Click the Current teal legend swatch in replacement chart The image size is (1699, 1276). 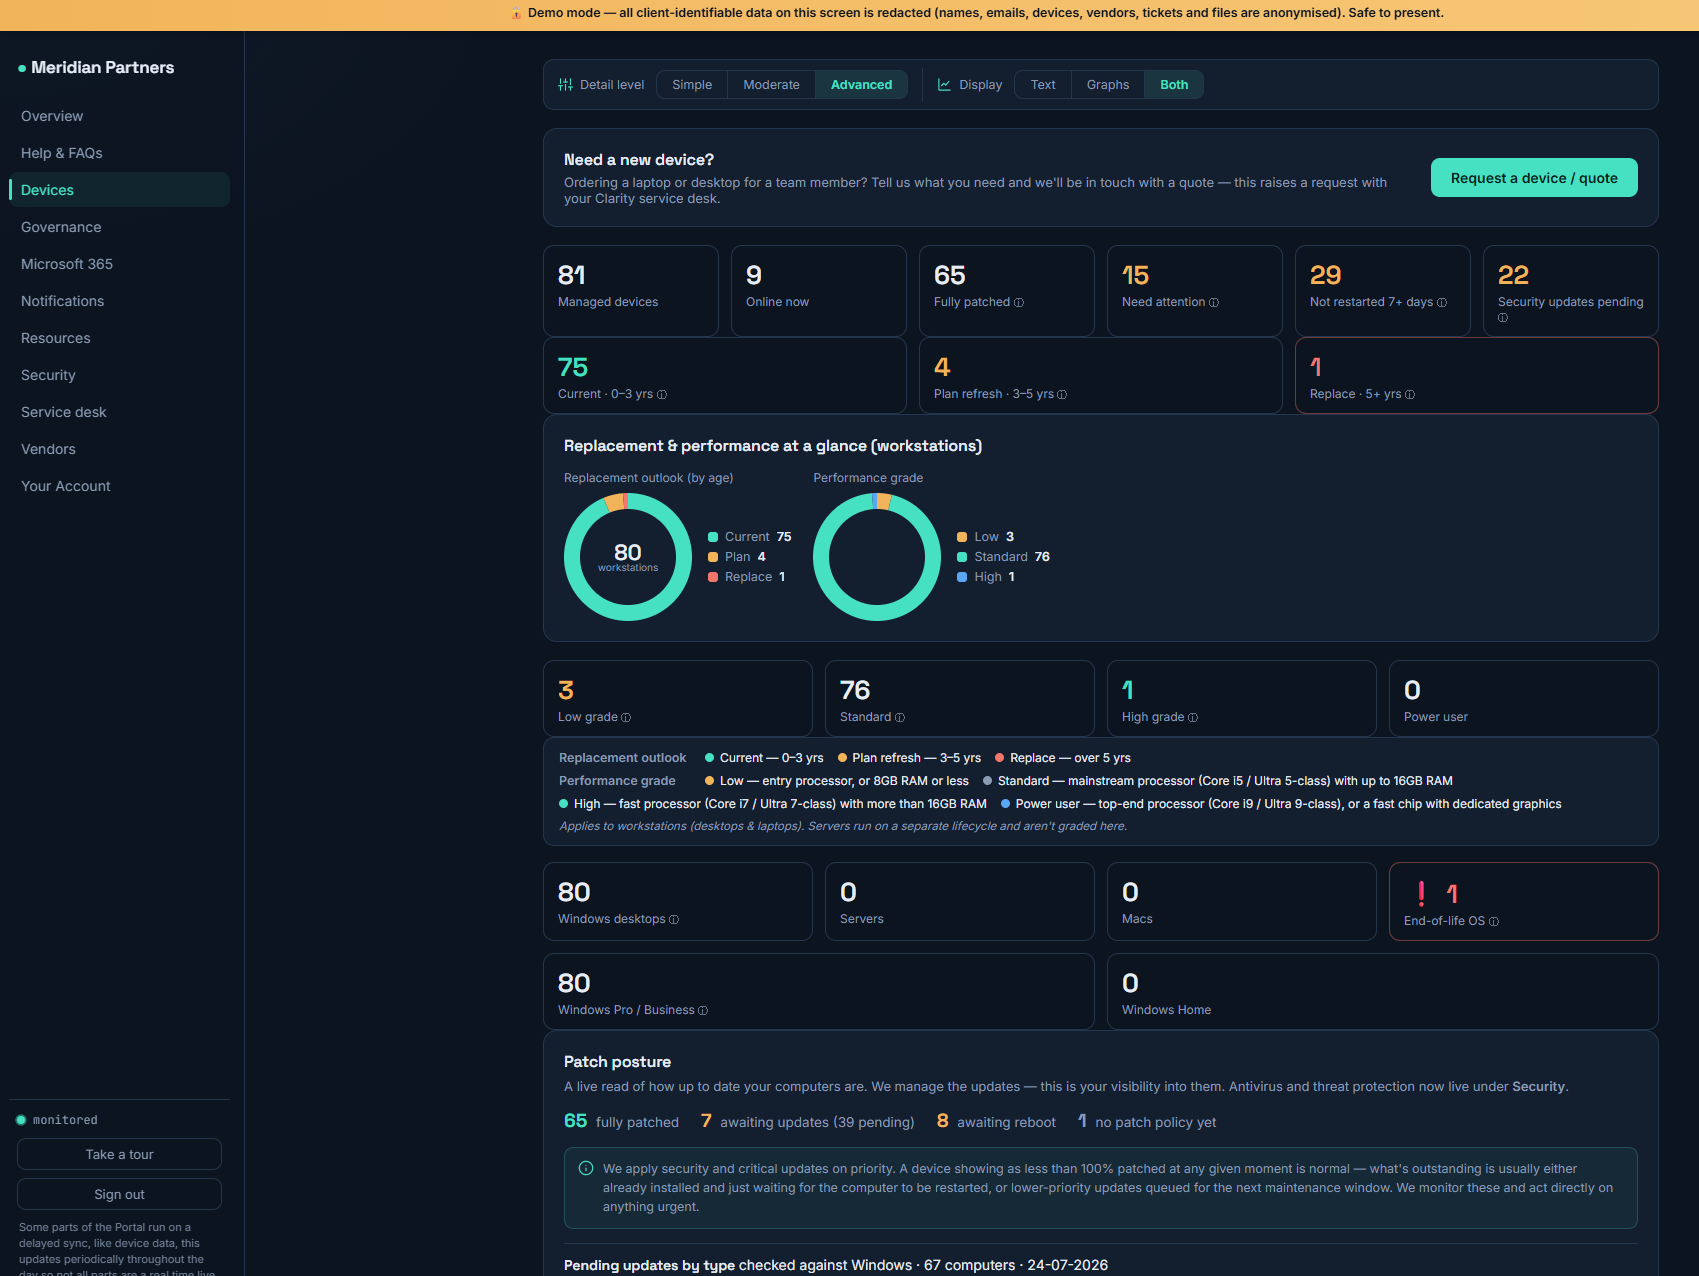[x=713, y=537]
